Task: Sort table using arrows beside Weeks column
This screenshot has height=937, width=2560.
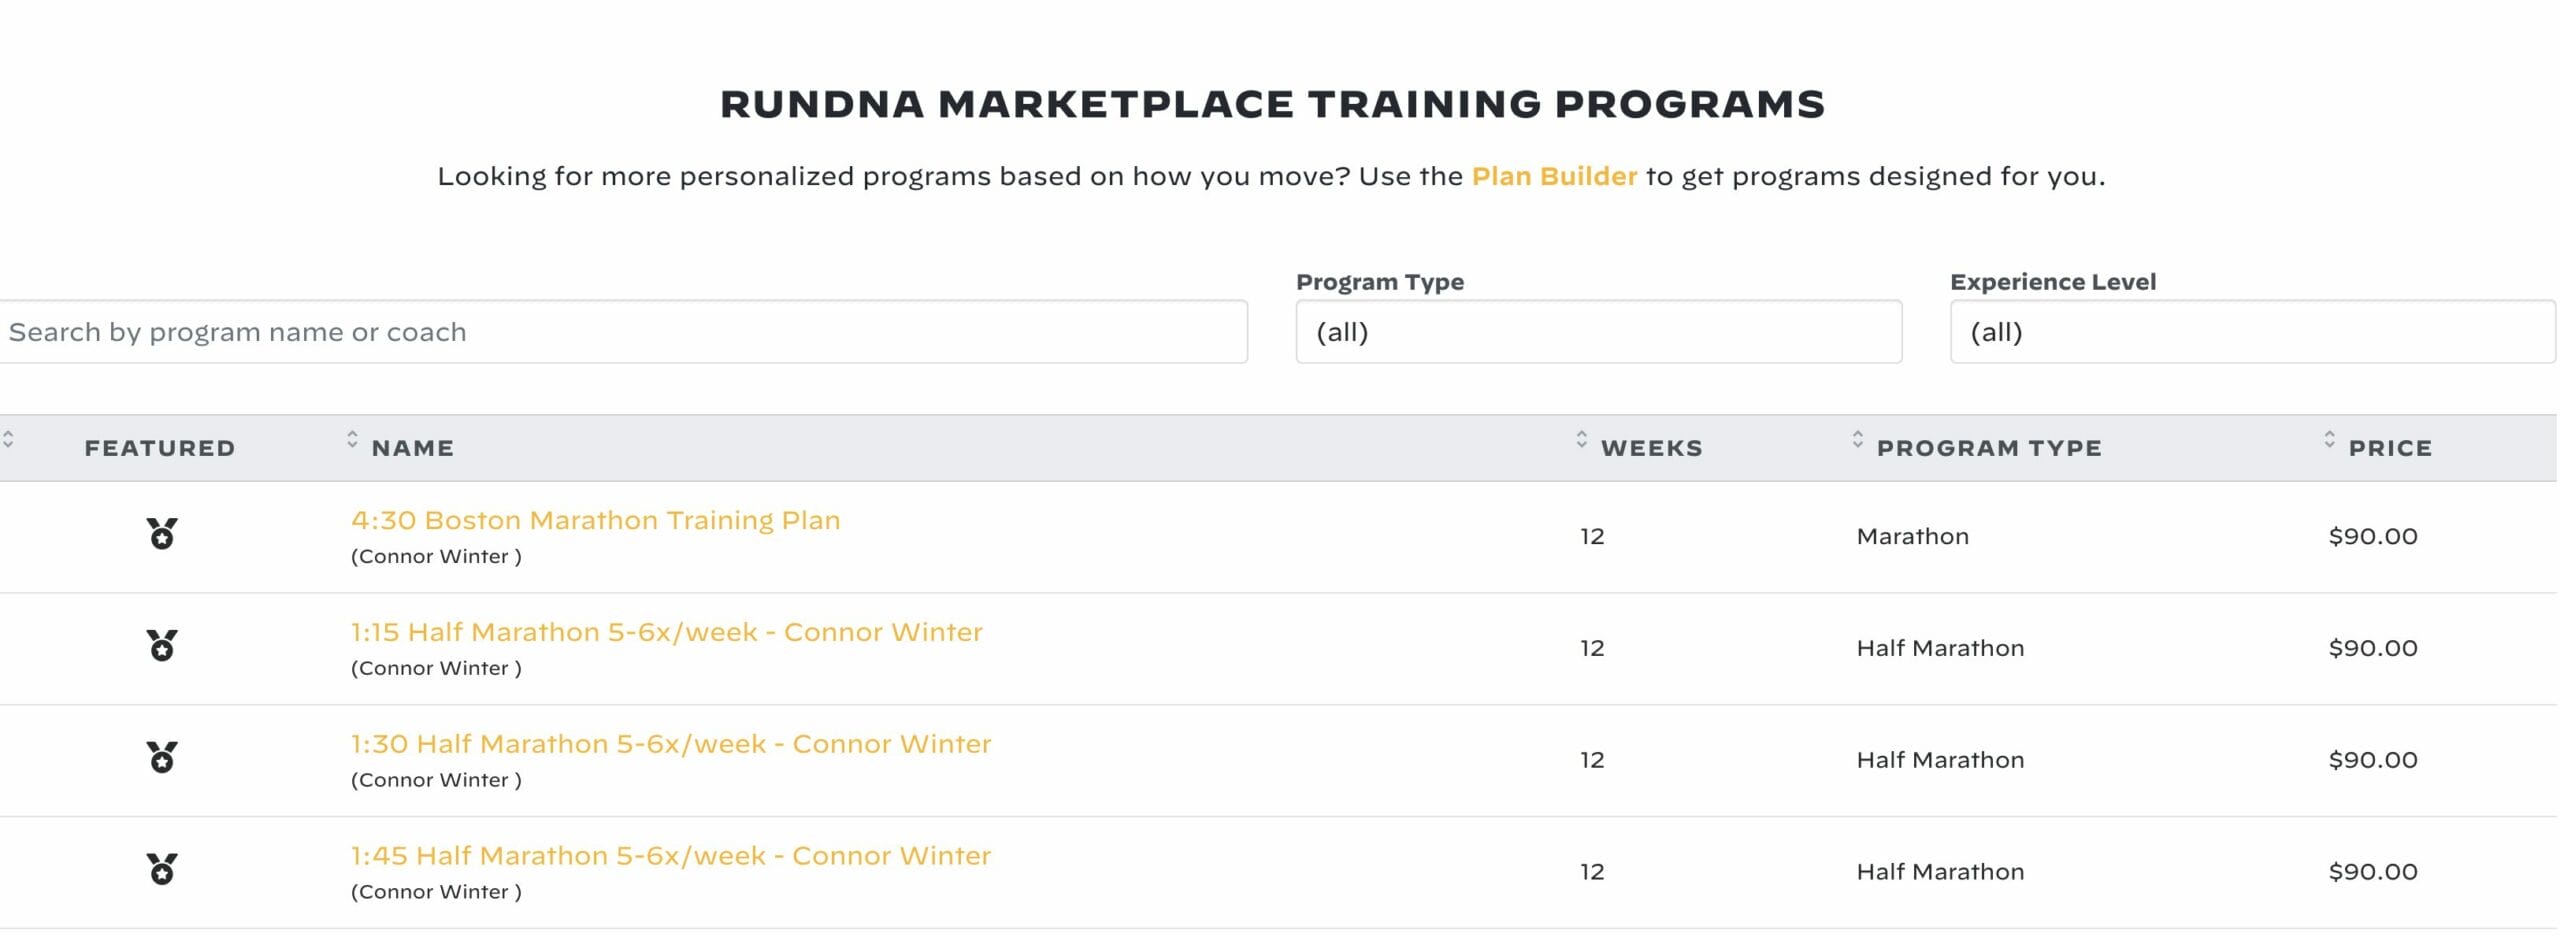Action: pos(1581,439)
